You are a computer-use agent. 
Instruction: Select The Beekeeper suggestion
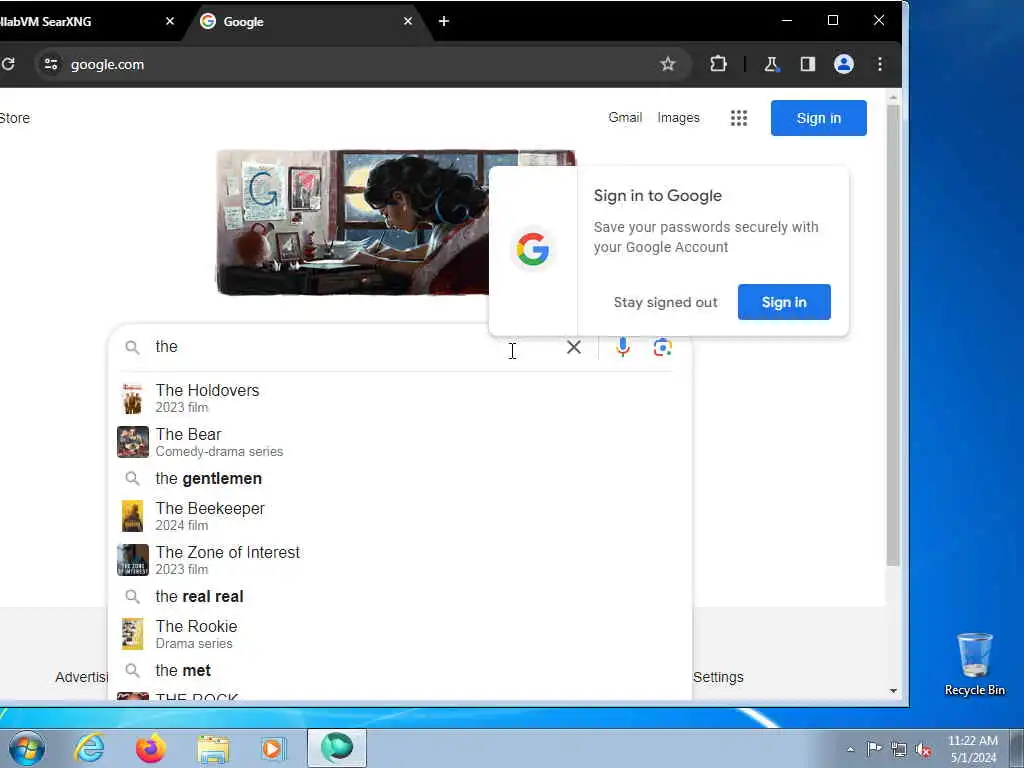click(400, 516)
